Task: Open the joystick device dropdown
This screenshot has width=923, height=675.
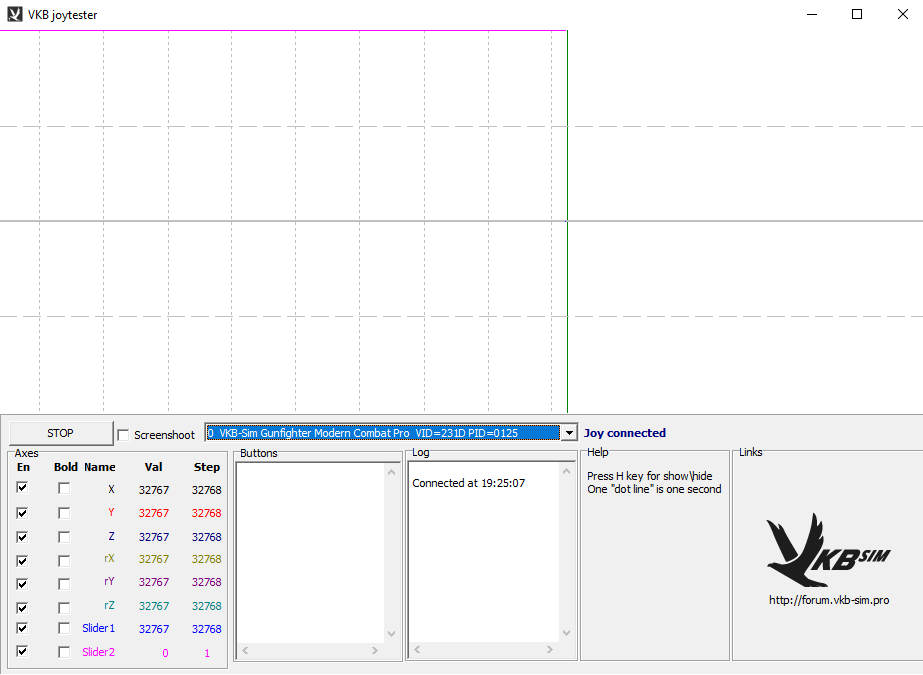Action: [x=569, y=433]
